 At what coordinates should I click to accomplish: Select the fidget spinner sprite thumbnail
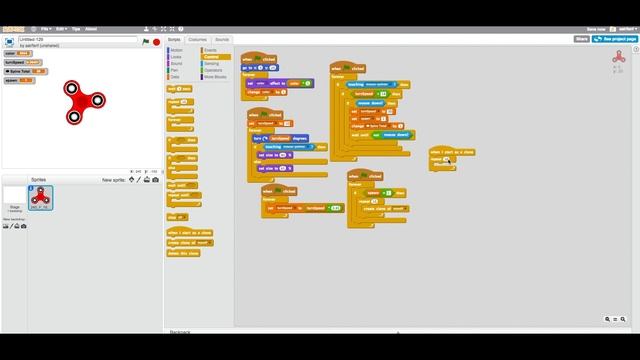click(40, 198)
